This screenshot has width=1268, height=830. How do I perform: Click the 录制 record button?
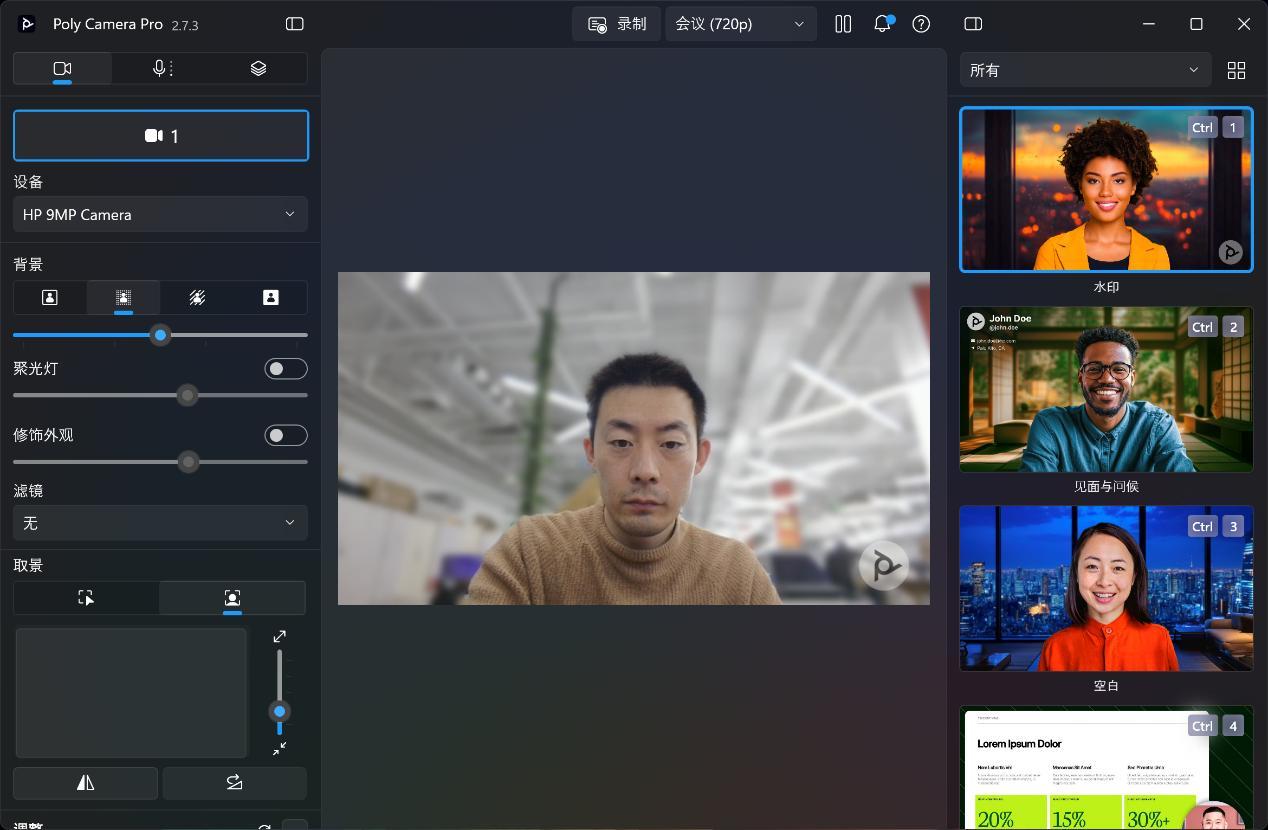click(617, 24)
